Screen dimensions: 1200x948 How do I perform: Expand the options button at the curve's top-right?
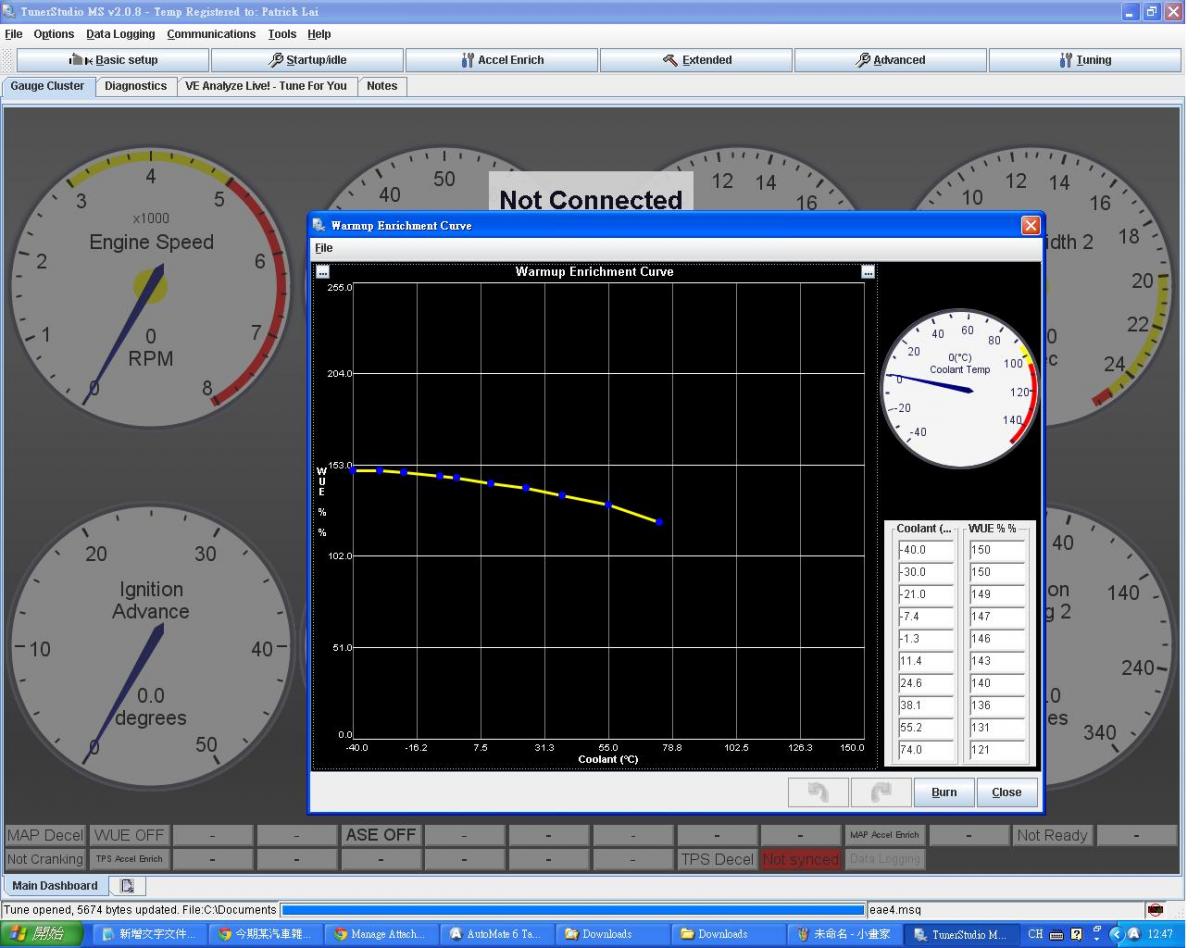pyautogui.click(x=868, y=272)
